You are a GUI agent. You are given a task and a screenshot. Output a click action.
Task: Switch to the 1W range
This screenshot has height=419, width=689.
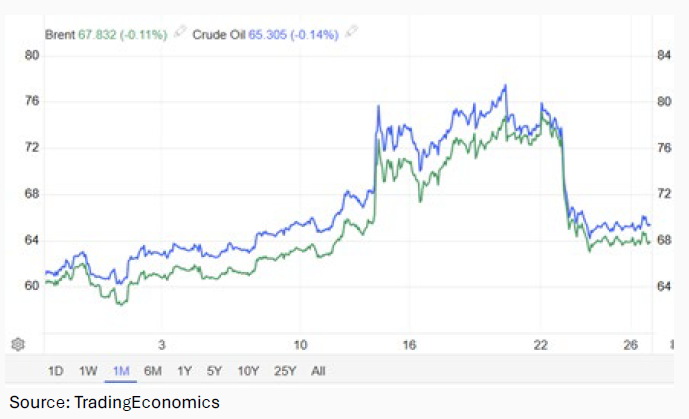88,371
